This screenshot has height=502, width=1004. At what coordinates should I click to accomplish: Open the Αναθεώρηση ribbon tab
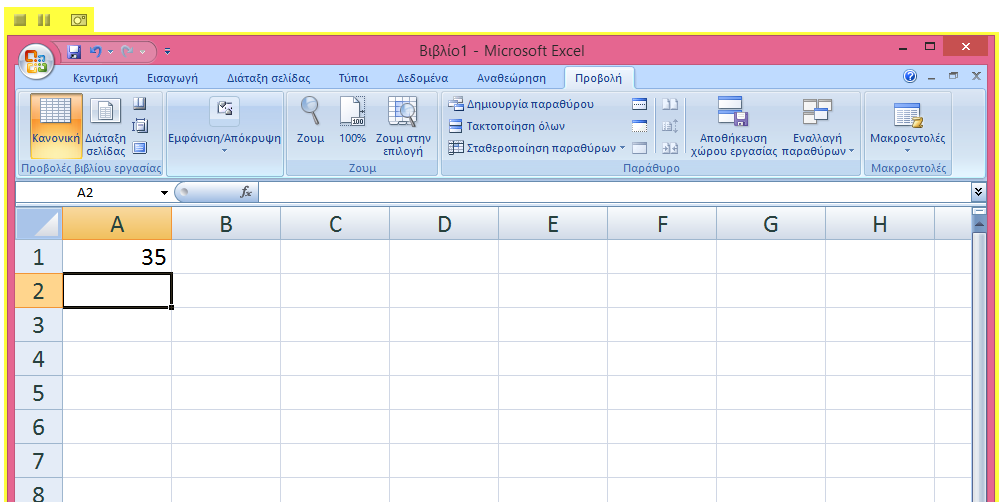[512, 79]
